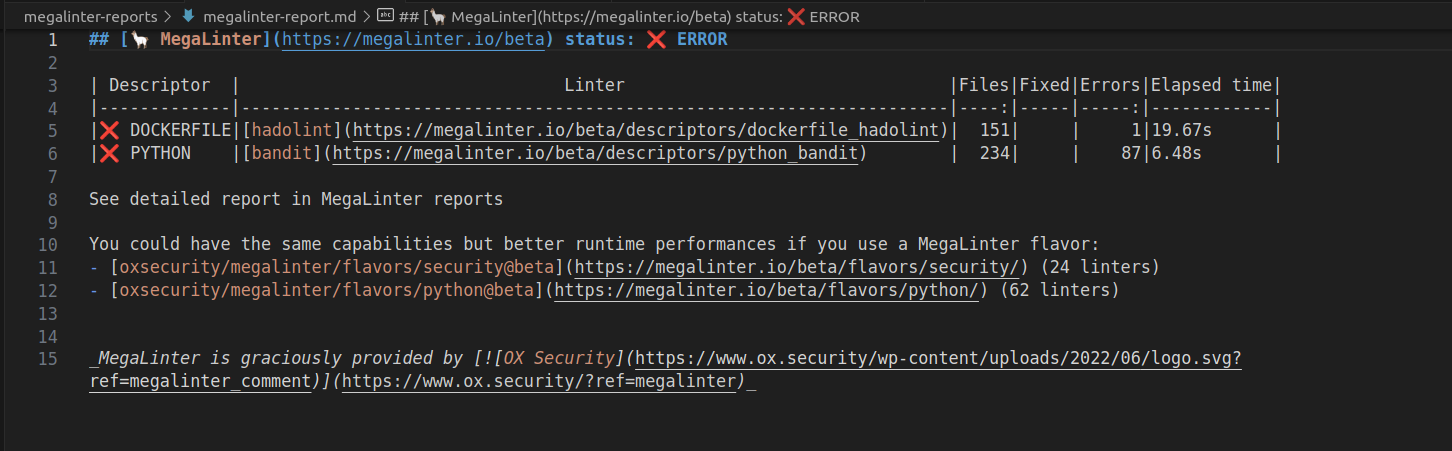Image resolution: width=1452 pixels, height=451 pixels.
Task: Click the red X before ERROR on line 1
Action: [656, 40]
